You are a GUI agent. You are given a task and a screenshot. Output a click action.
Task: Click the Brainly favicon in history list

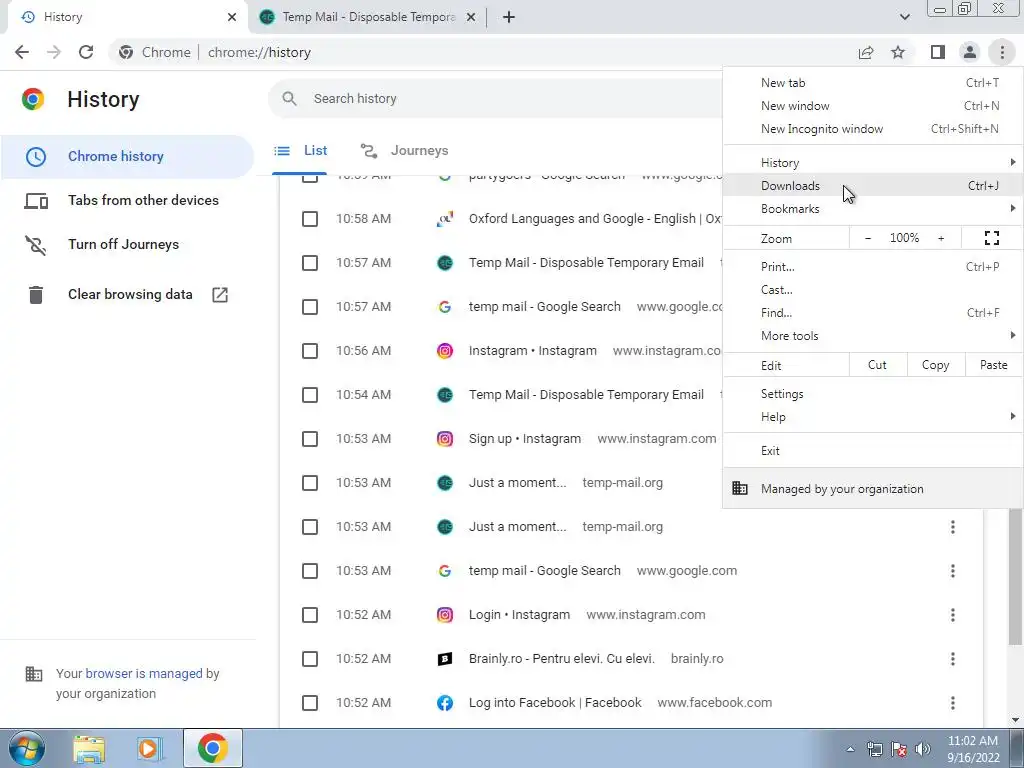pos(445,659)
